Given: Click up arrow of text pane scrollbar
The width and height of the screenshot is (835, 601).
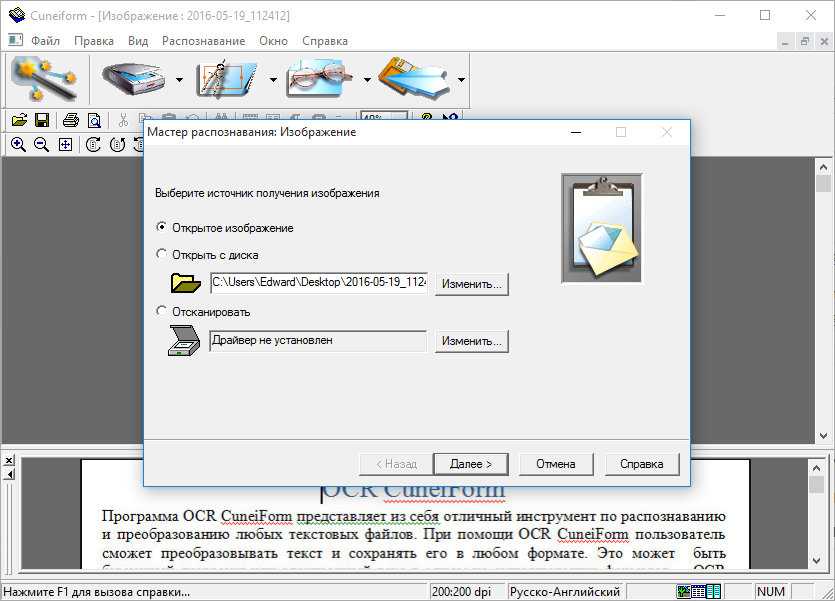Looking at the screenshot, I should 816,467.
